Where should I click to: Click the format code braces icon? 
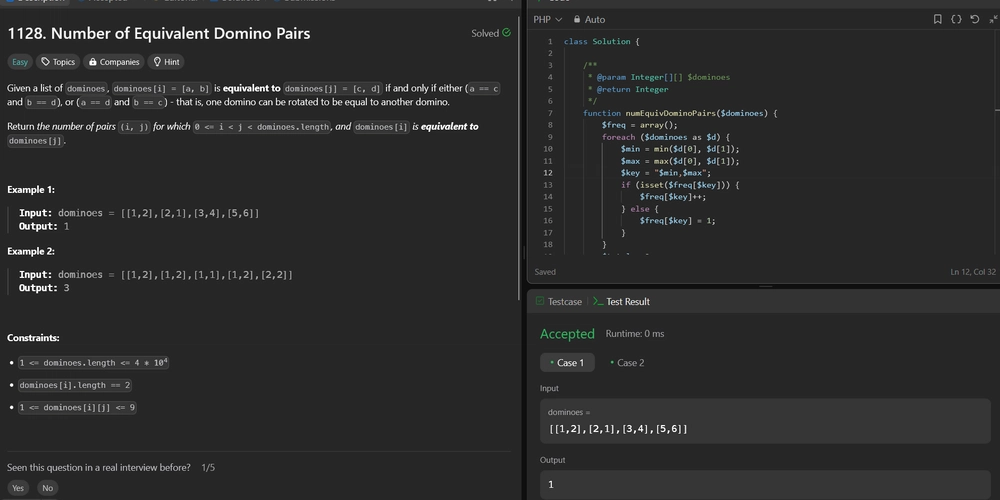click(x=956, y=19)
